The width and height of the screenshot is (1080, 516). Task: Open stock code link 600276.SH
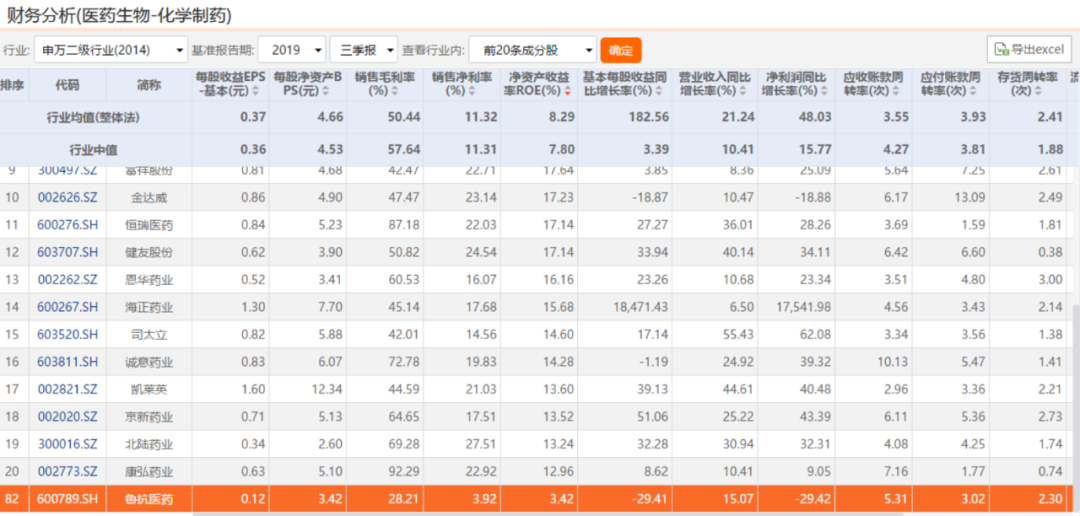[68, 225]
